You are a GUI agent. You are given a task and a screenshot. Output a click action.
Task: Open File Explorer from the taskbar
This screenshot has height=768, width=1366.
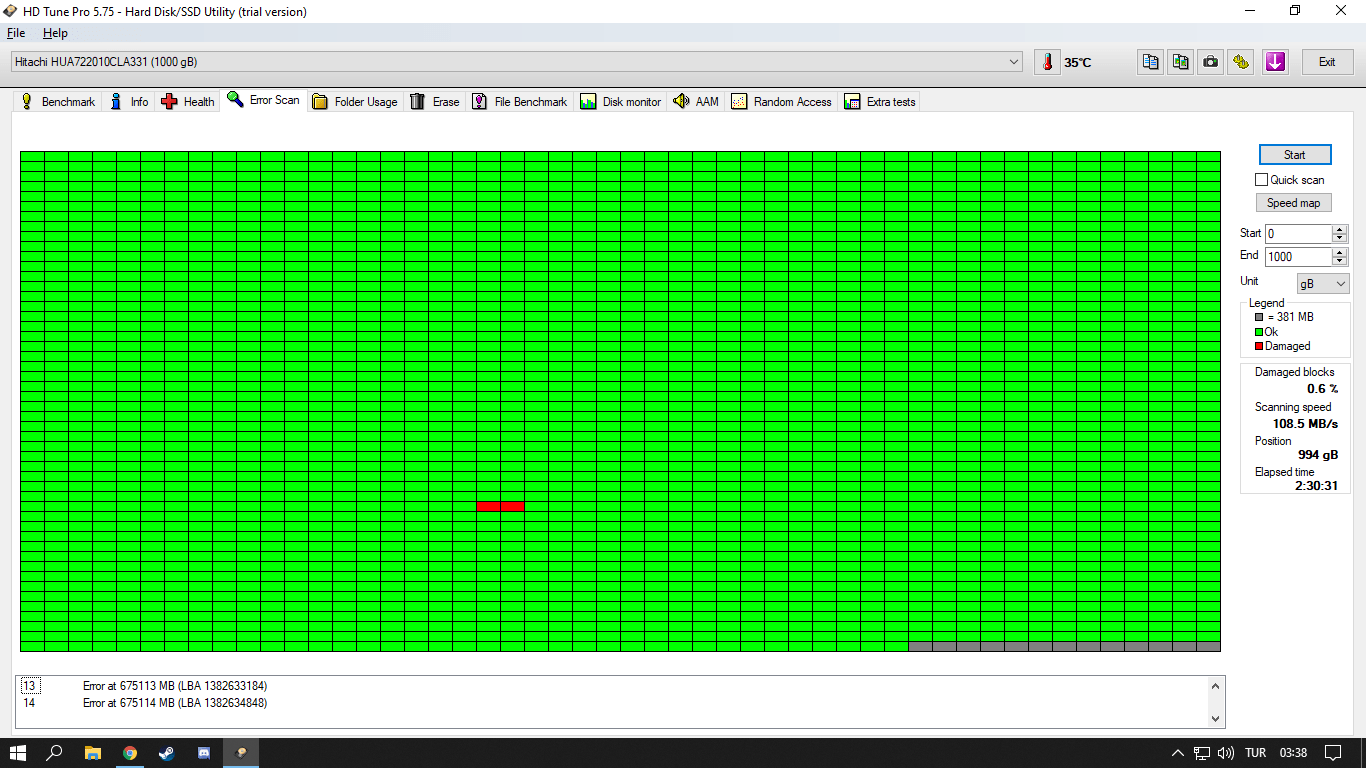click(x=93, y=753)
